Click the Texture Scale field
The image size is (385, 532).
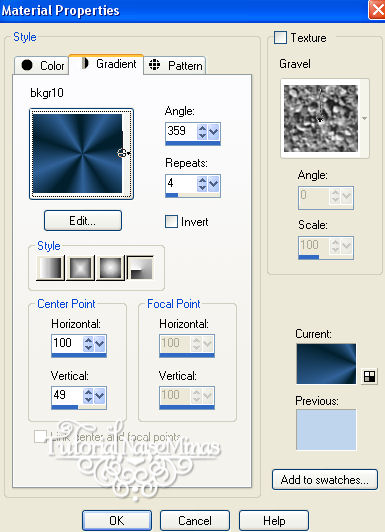326,247
